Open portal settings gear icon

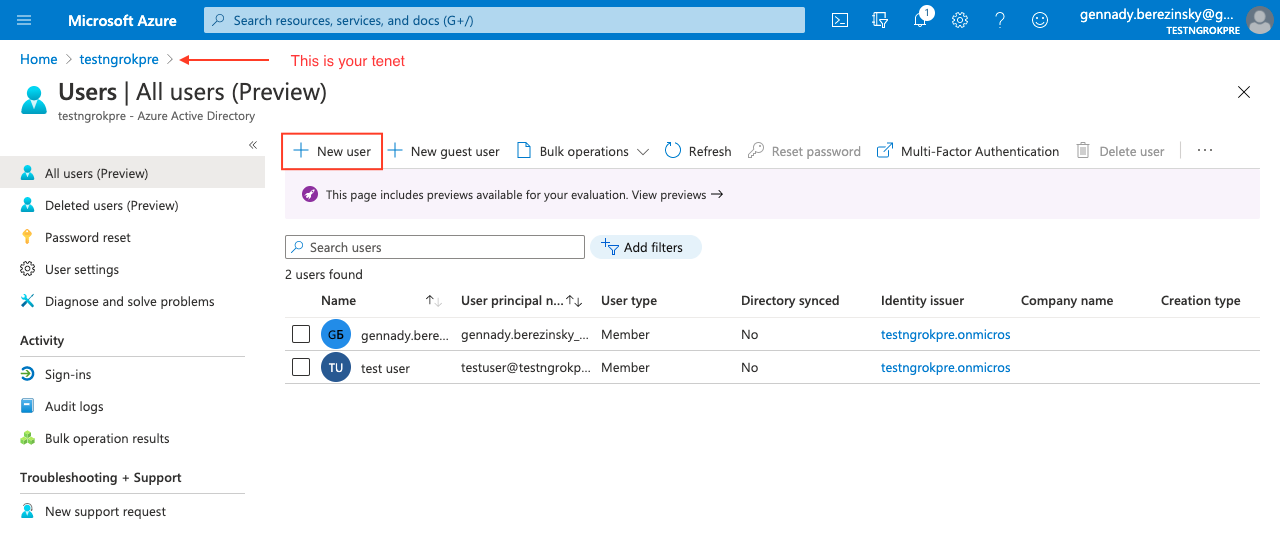coord(960,20)
